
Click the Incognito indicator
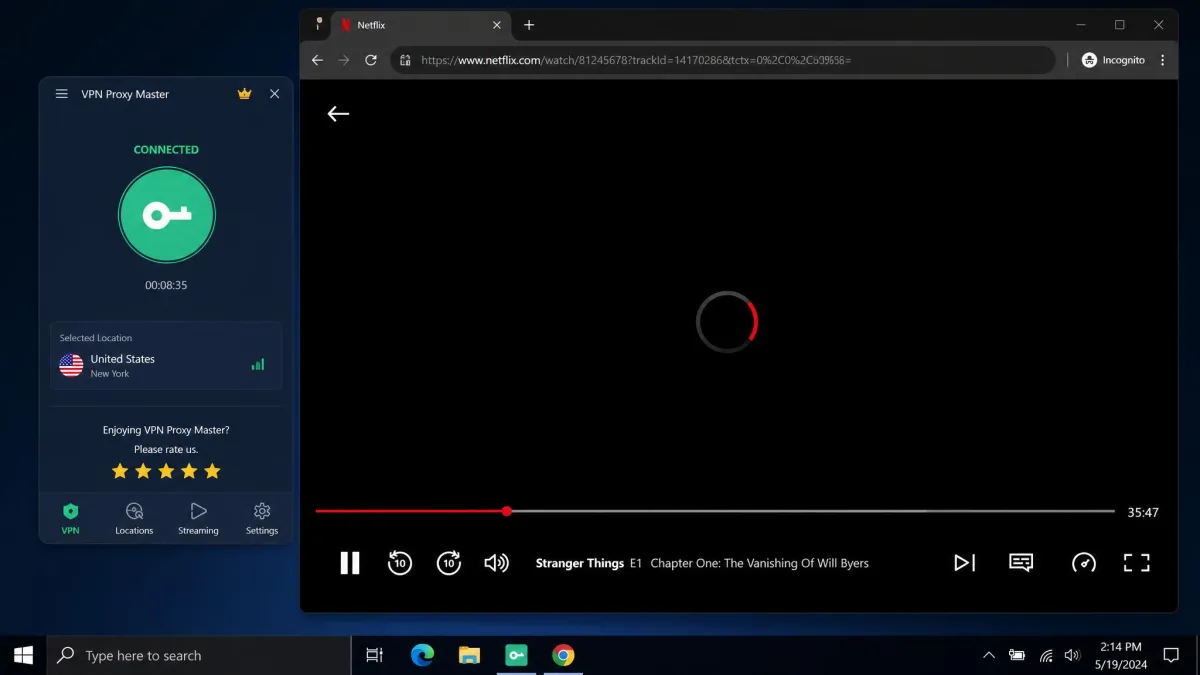tap(1113, 60)
